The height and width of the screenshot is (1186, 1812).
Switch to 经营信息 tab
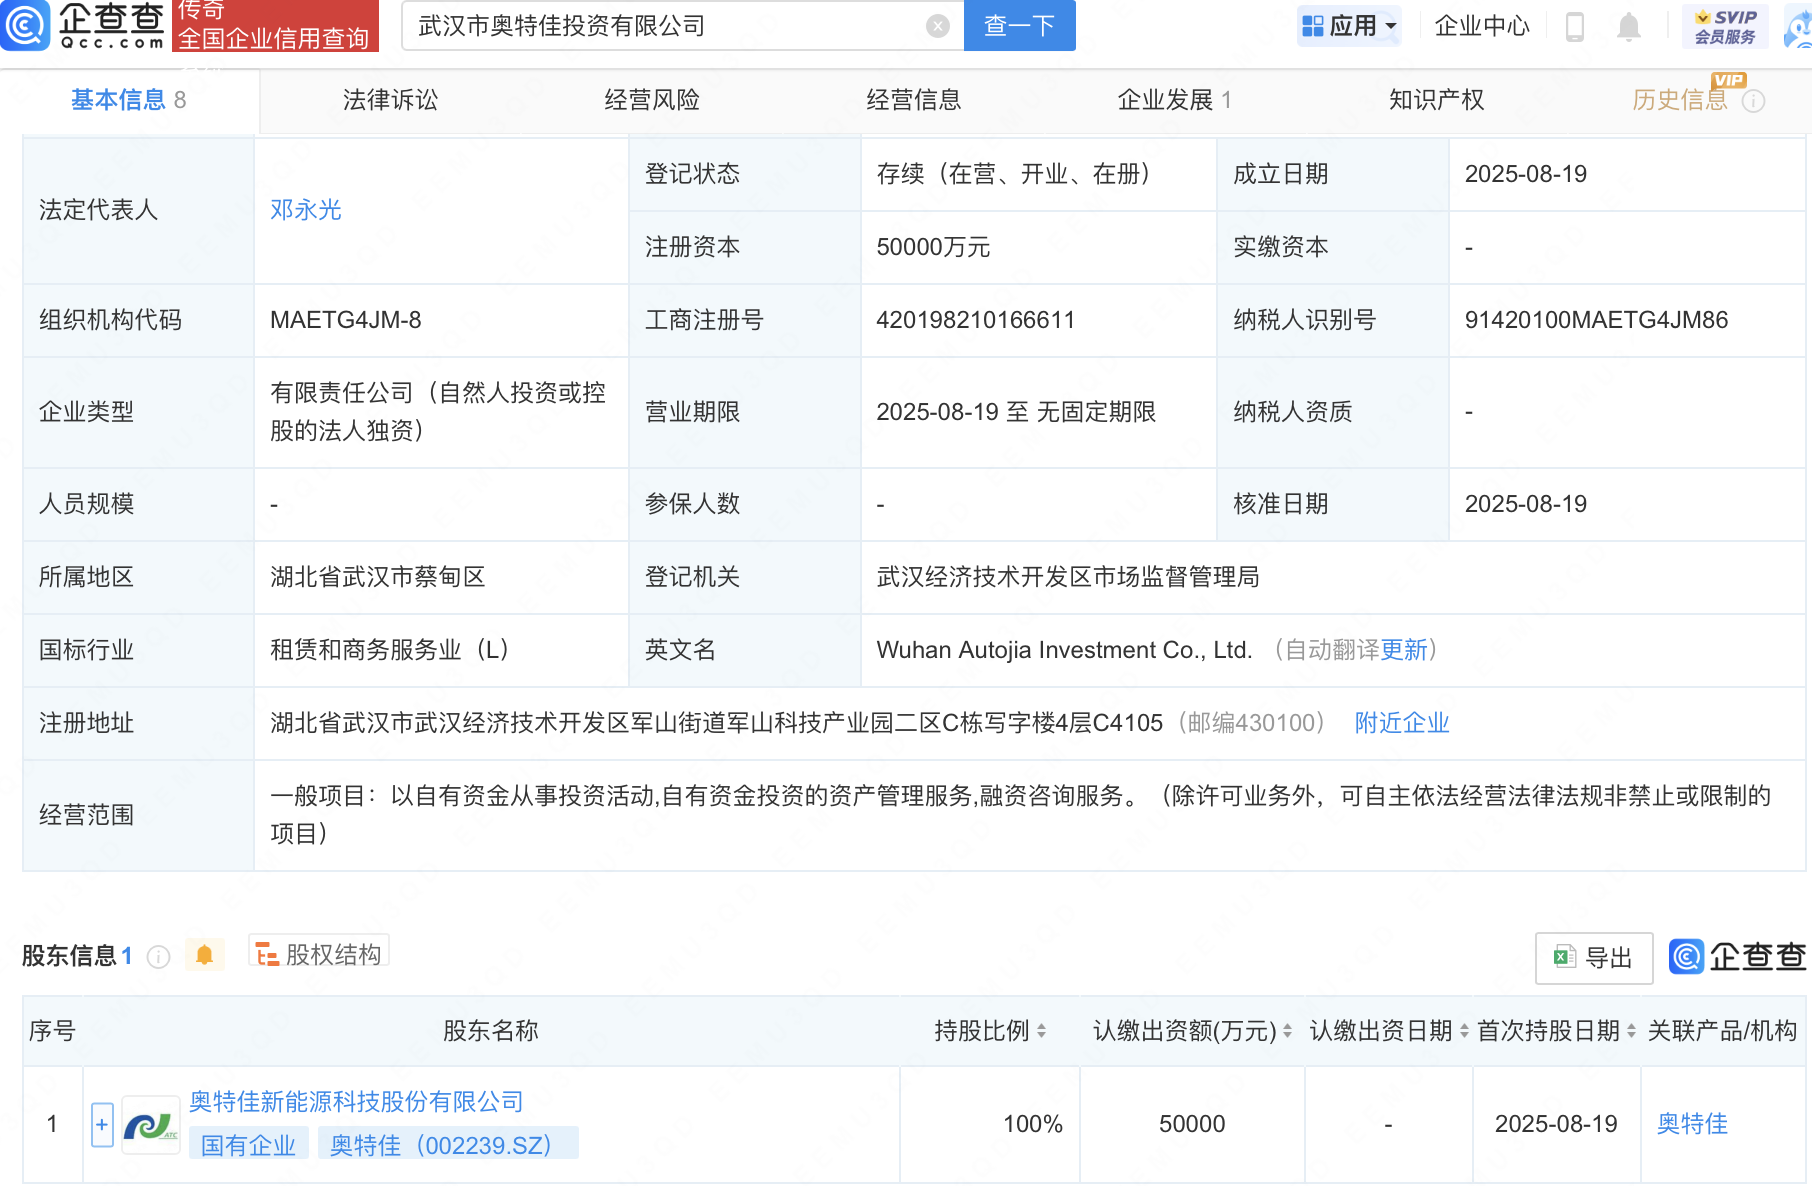(x=914, y=100)
